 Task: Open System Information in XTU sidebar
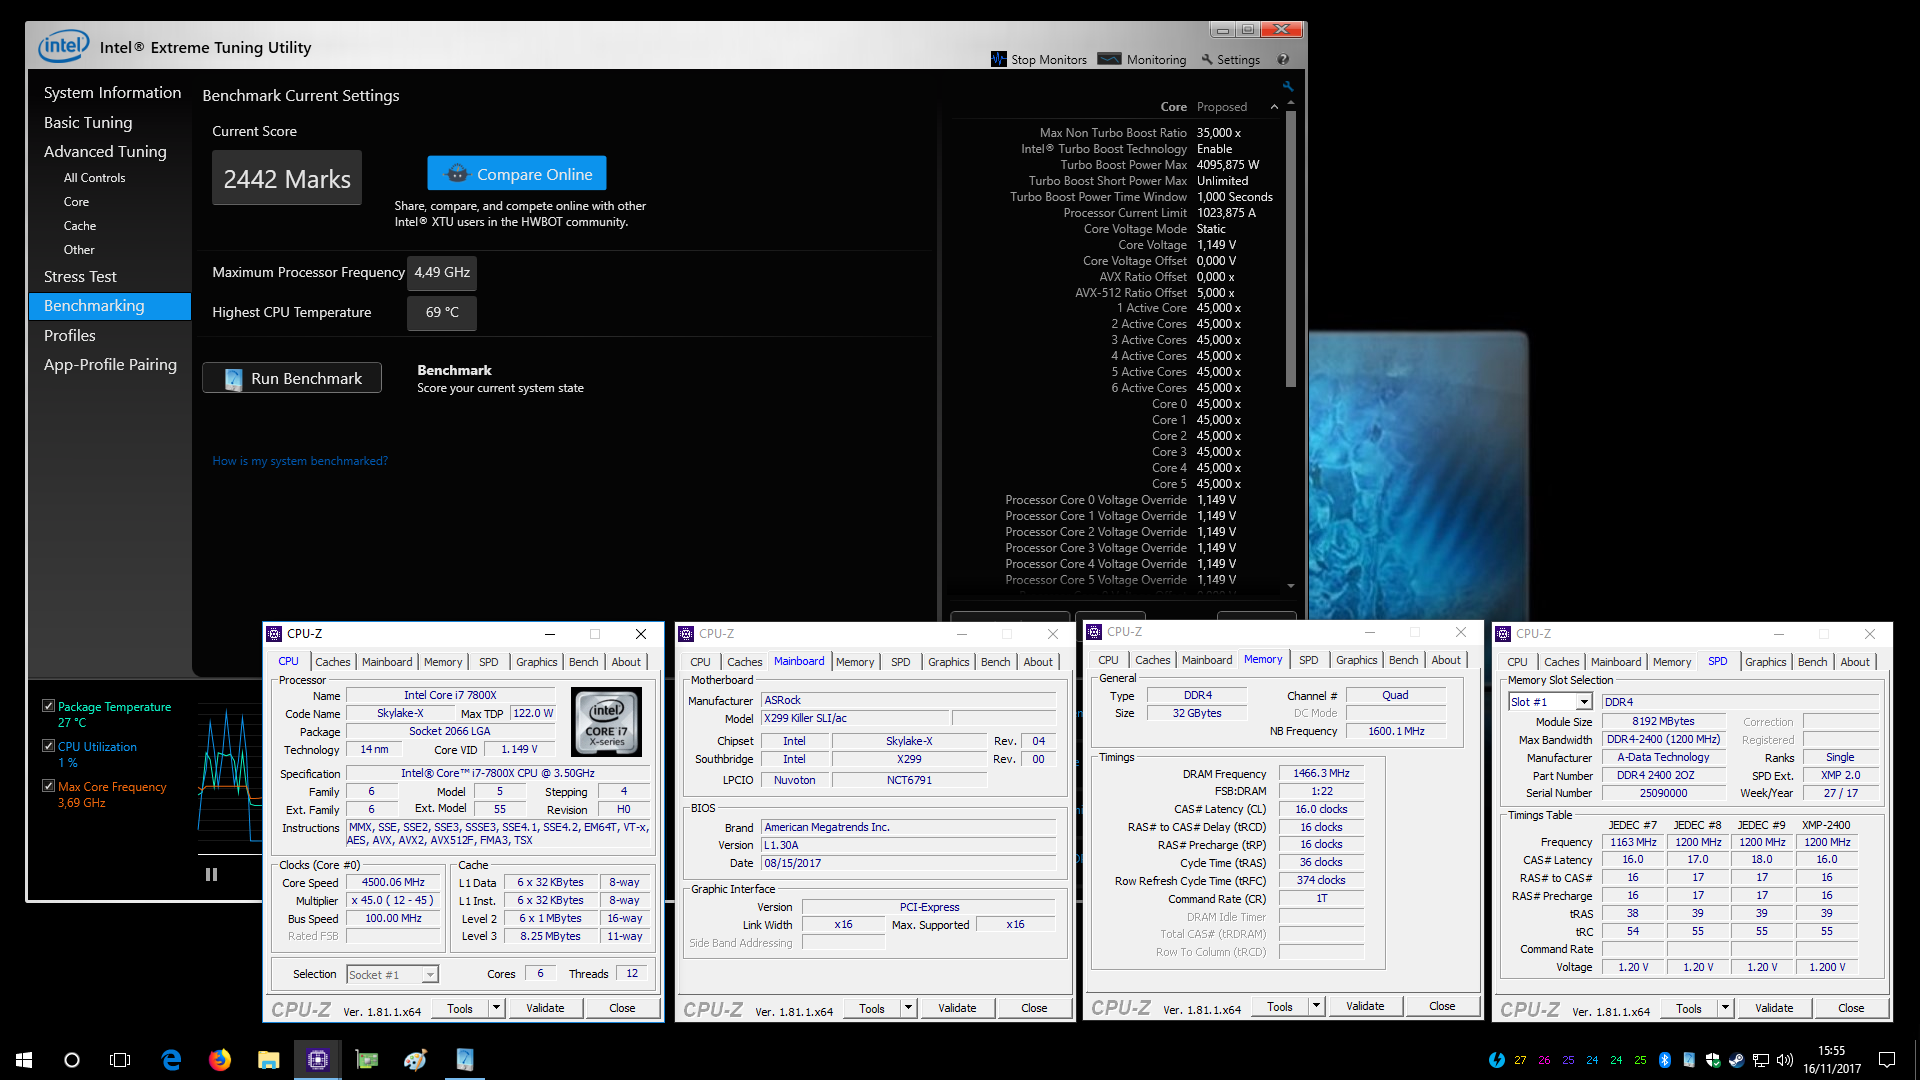pyautogui.click(x=112, y=92)
